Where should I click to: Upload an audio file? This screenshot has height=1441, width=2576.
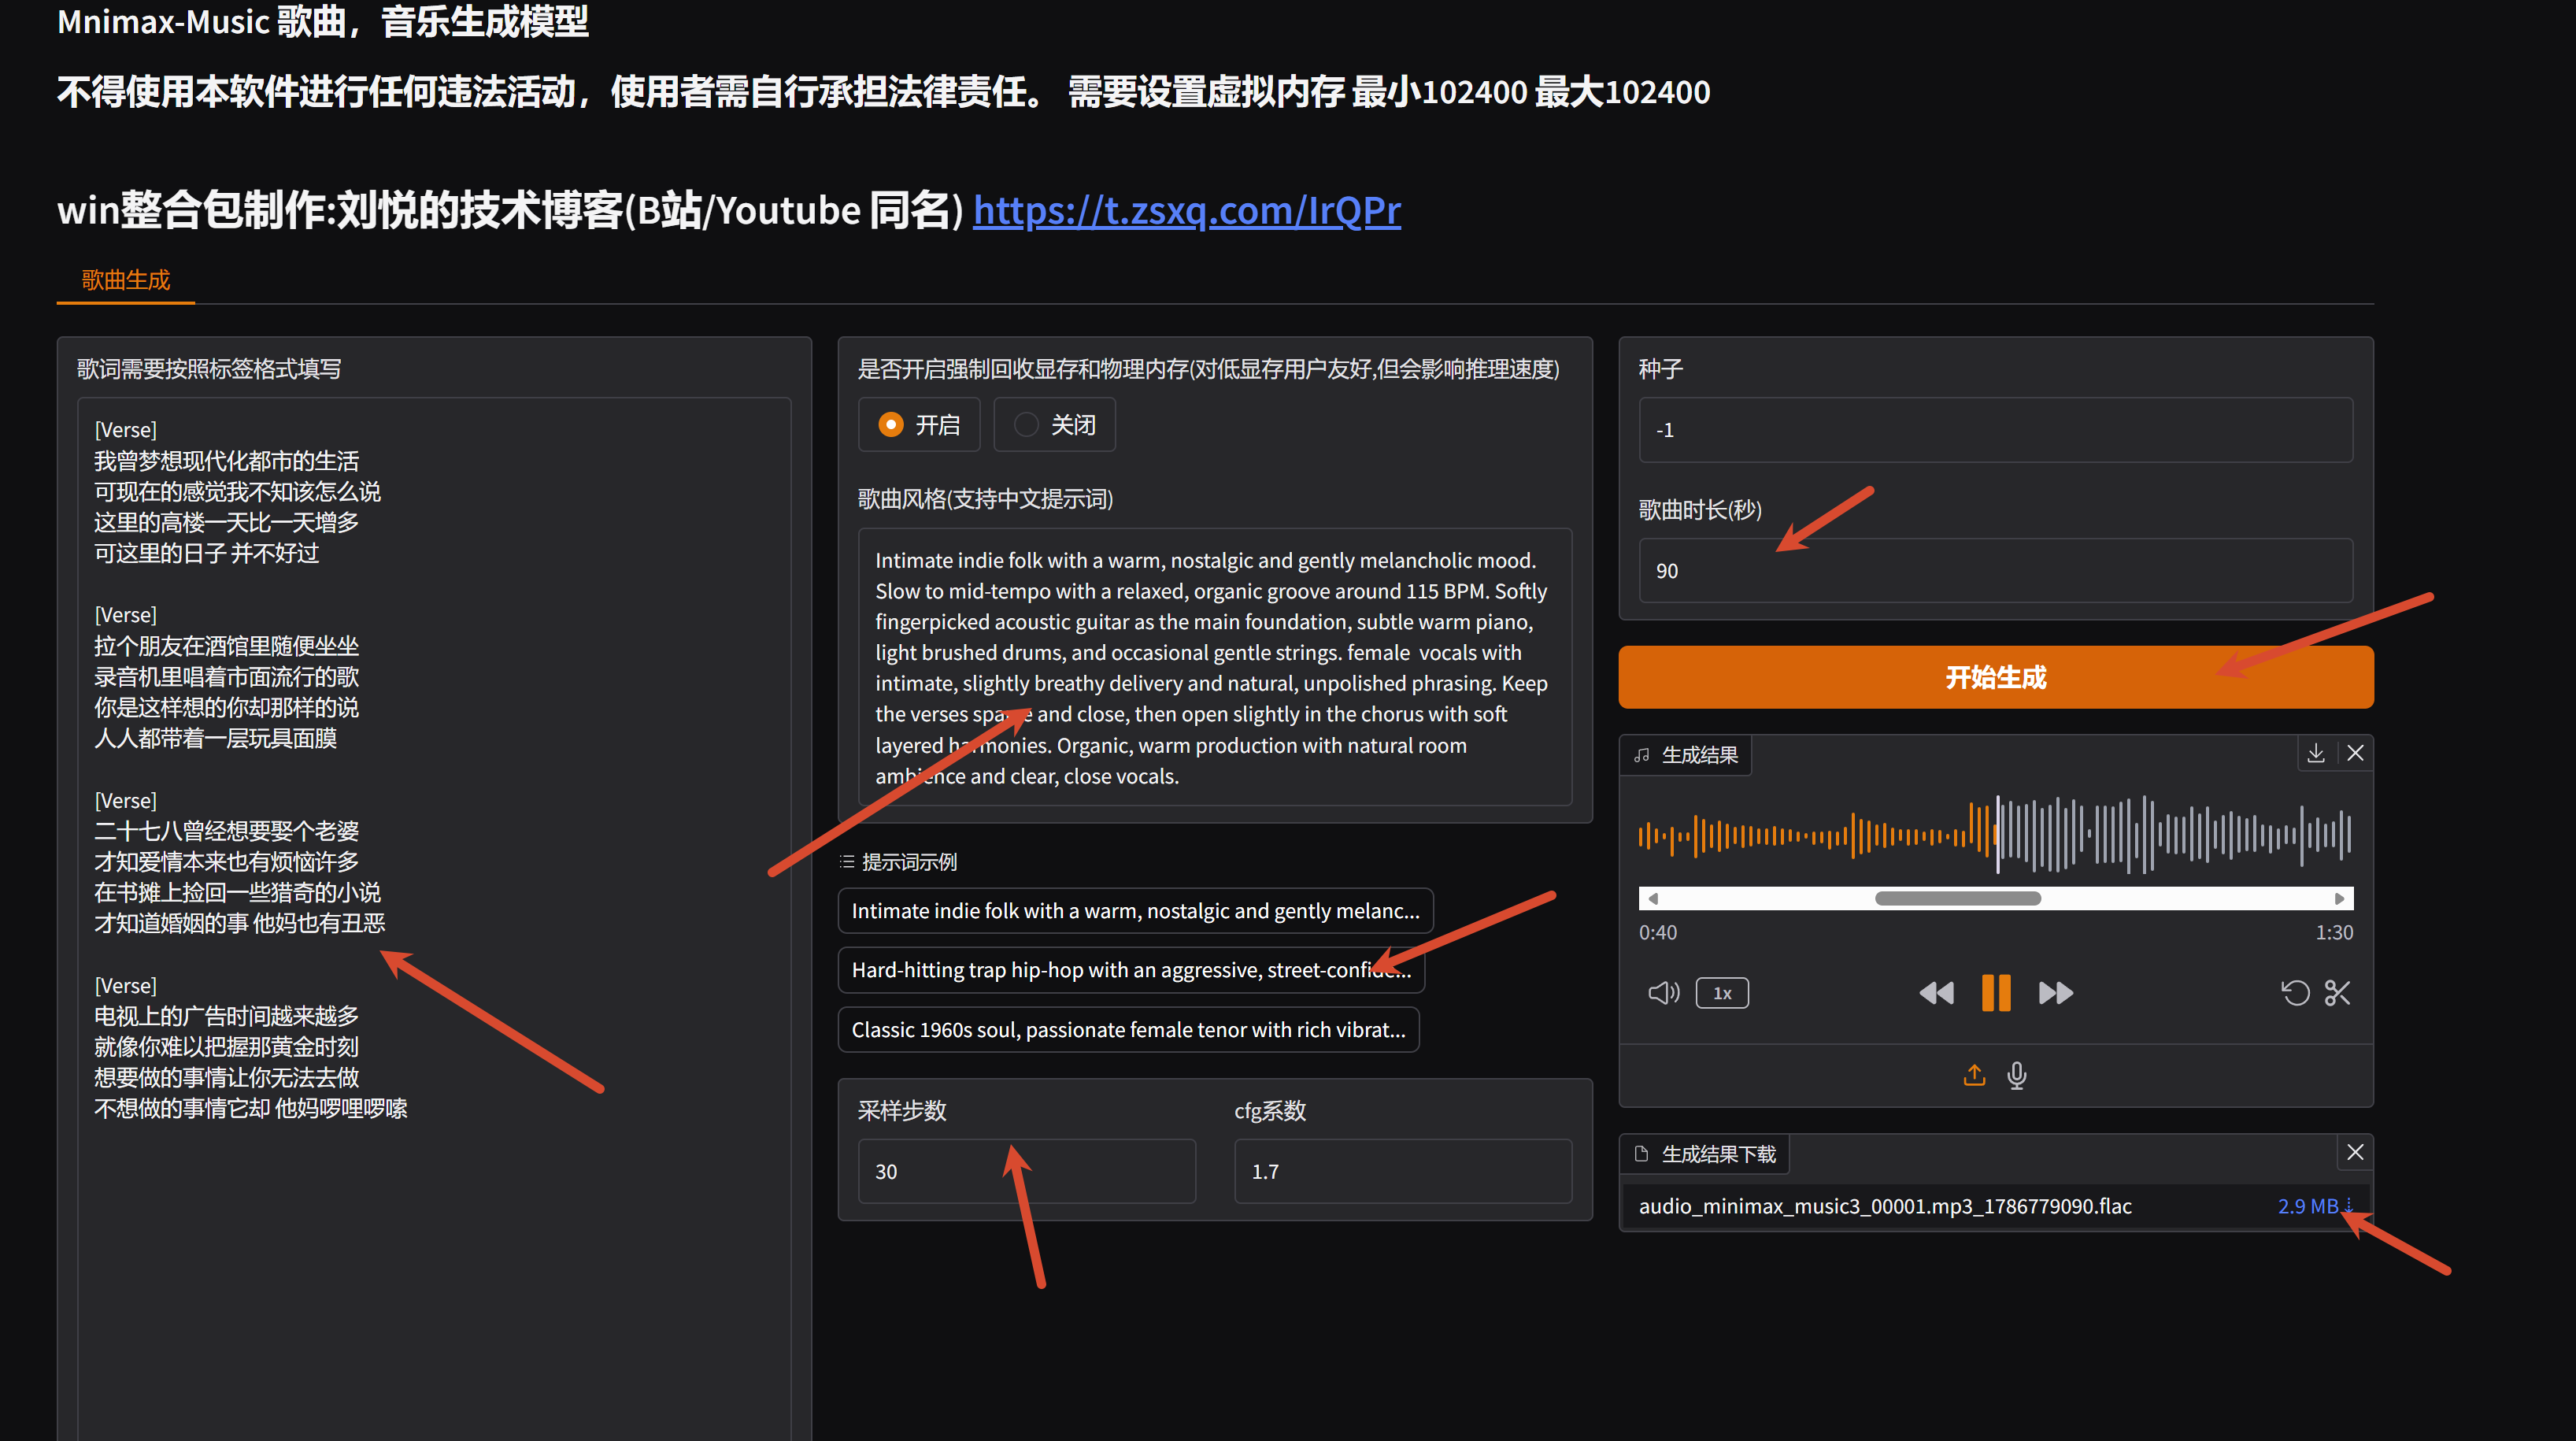pyautogui.click(x=1974, y=1075)
